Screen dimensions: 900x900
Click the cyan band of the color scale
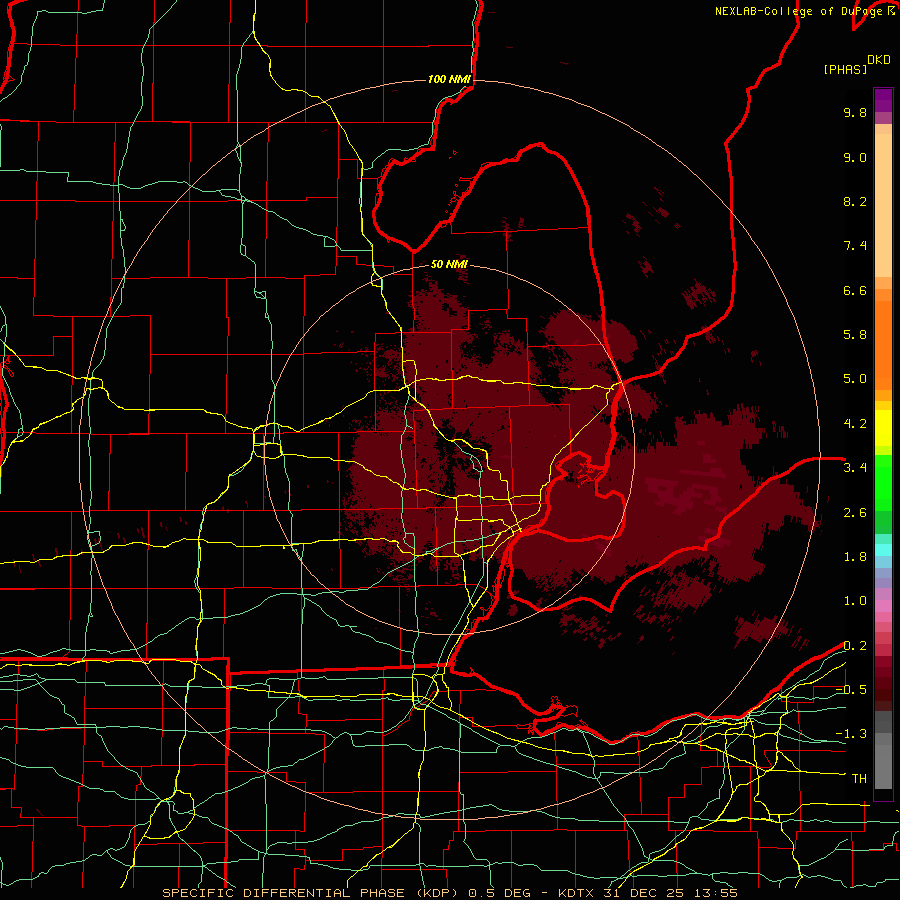[883, 550]
